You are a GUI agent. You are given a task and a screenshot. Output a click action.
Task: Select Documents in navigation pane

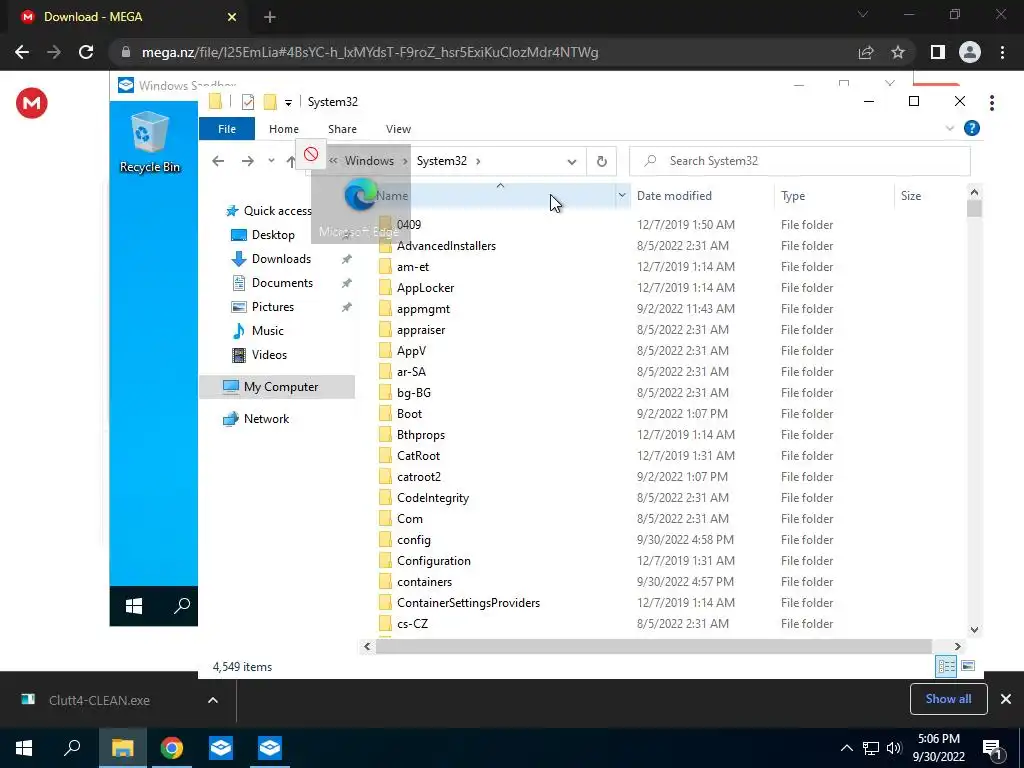282,283
